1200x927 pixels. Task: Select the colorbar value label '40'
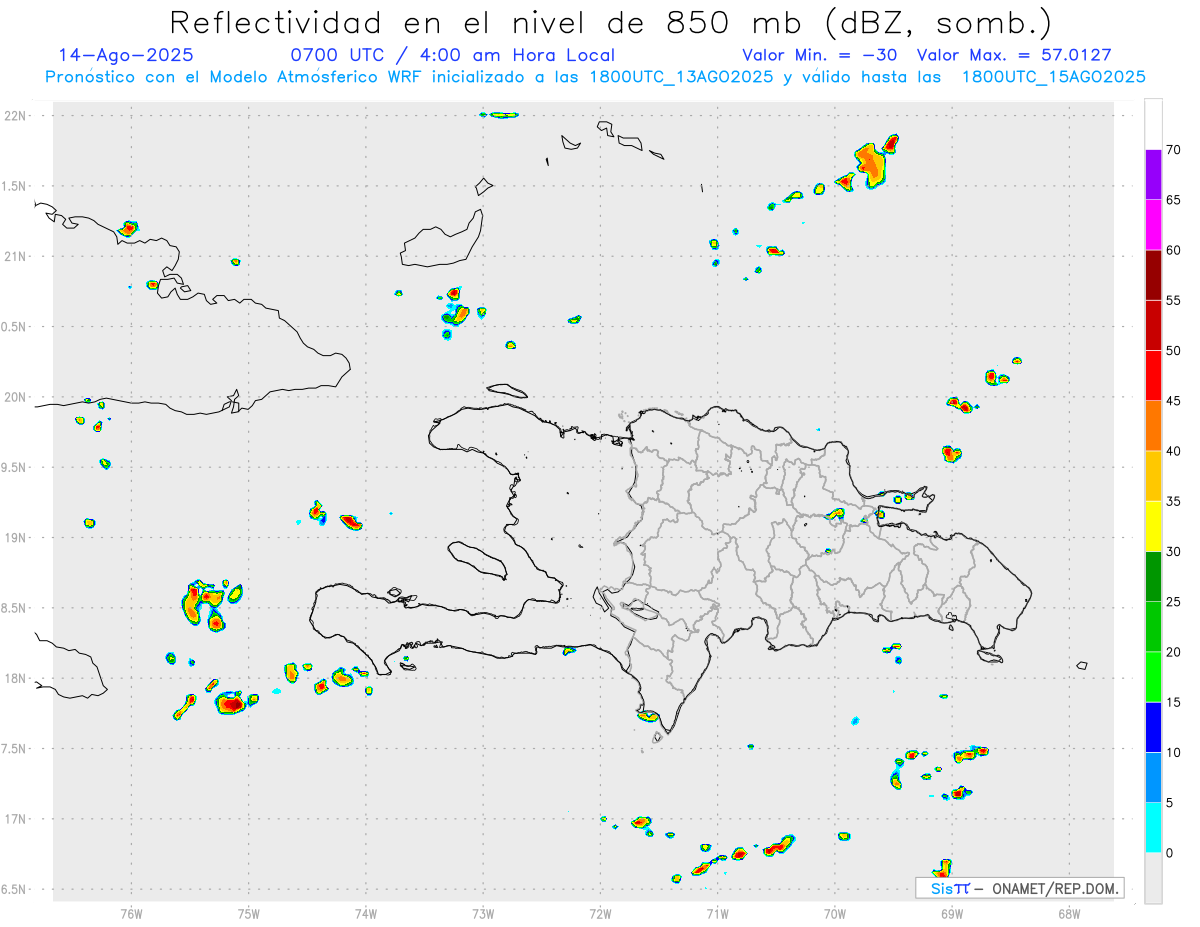[x=1174, y=451]
